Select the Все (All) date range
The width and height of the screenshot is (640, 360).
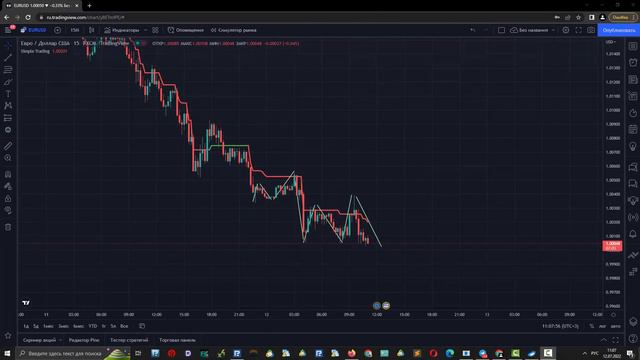pyautogui.click(x=124, y=326)
